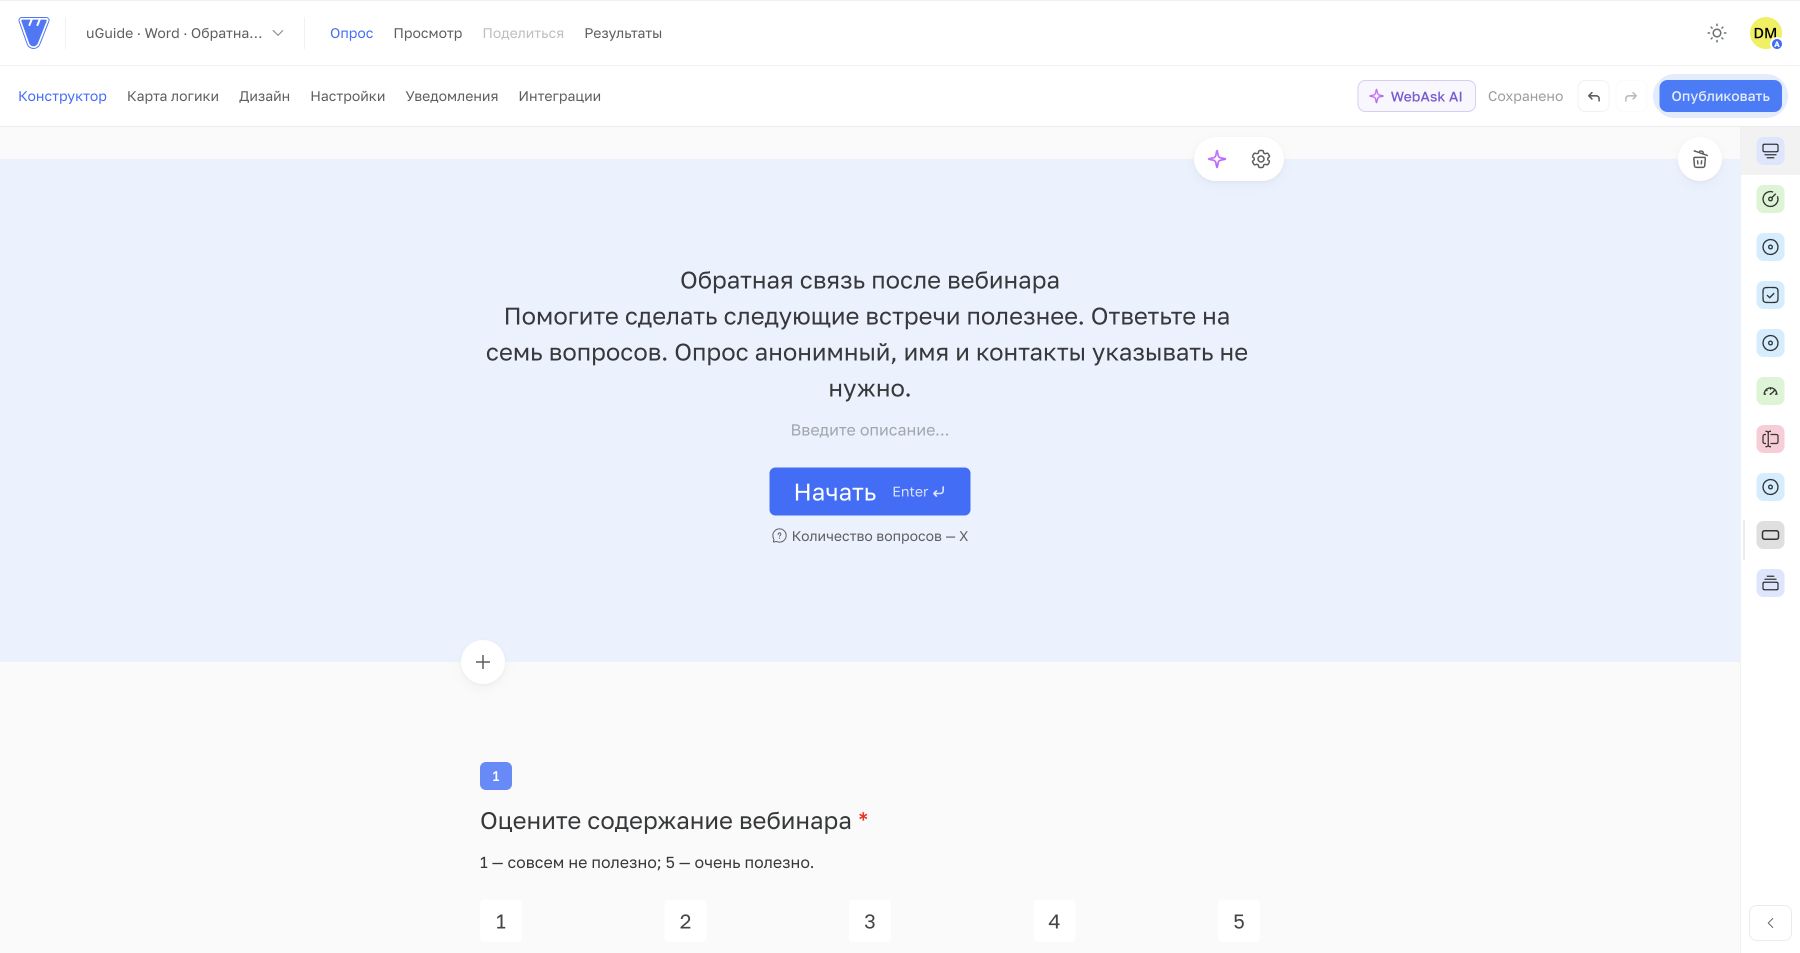Screen dimensions: 1800x953
Task: Edit question title 'Оцените содержание вебинара'
Action: pos(665,821)
